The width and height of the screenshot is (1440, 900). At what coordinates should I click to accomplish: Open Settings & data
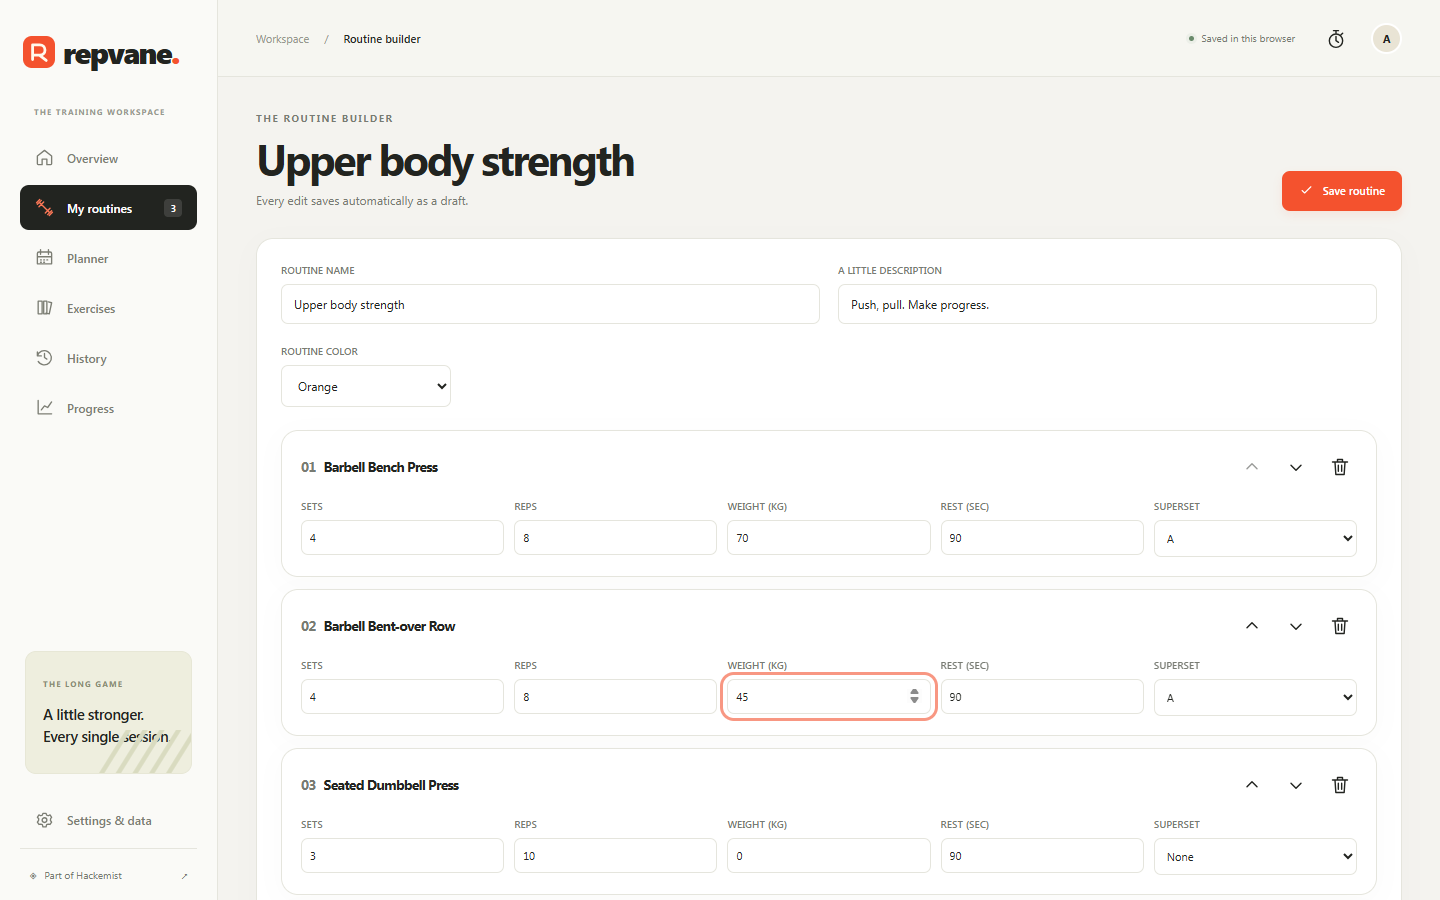(108, 820)
